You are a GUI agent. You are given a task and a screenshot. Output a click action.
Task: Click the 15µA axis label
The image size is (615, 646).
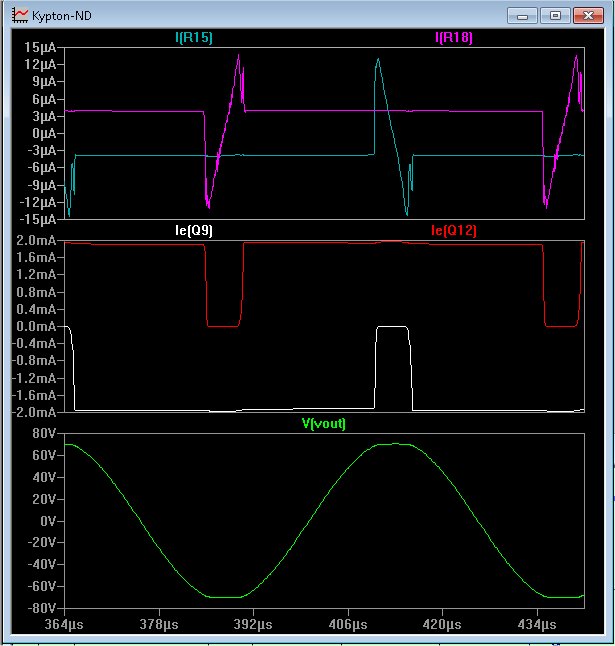[40, 47]
